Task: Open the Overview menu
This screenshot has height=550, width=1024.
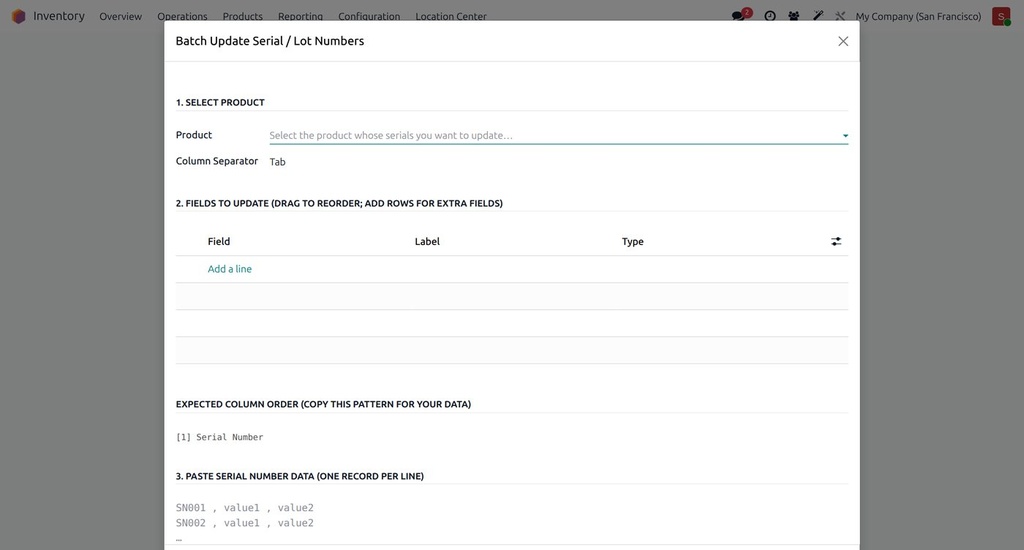Action: [120, 16]
